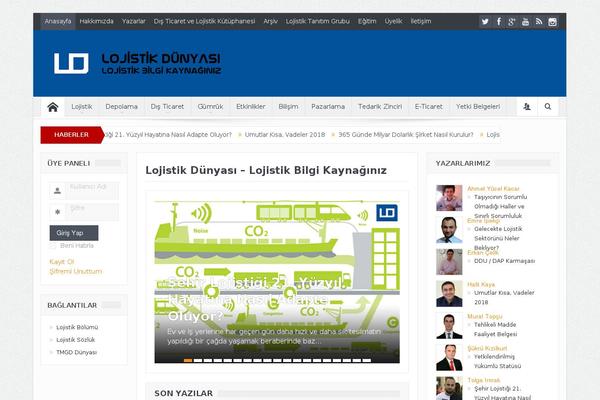Select the Depolama category tab

click(121, 107)
